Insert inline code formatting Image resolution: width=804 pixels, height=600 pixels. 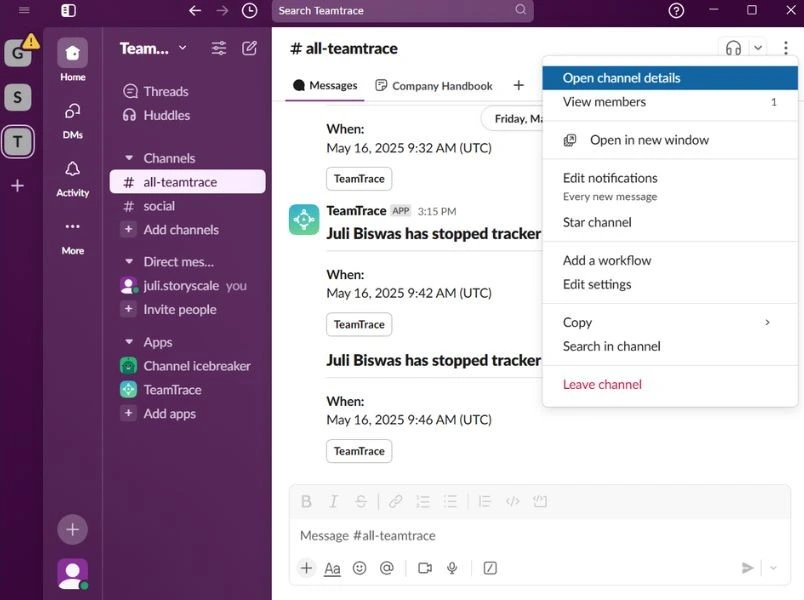(x=512, y=501)
